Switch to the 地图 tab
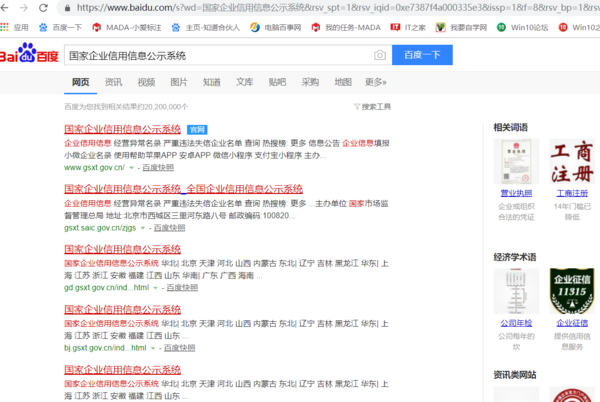Viewport: 600px width, 402px height. coord(343,82)
